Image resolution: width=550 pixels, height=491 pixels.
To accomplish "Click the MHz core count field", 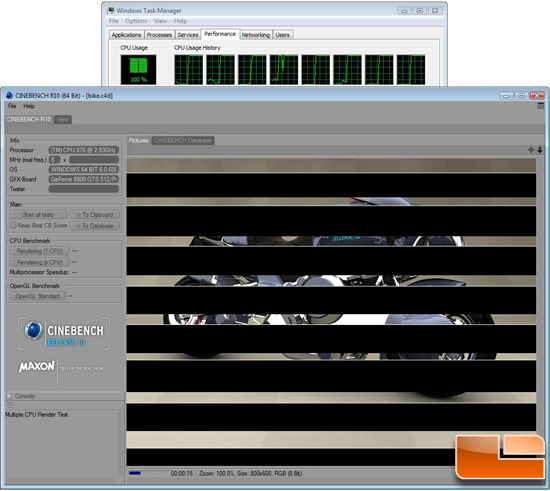I will coord(54,160).
